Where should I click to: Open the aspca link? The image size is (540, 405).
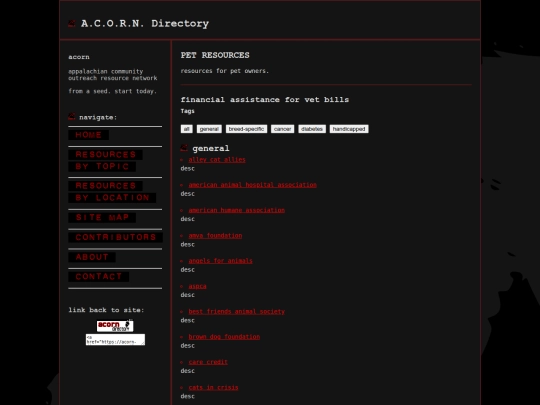(x=197, y=286)
